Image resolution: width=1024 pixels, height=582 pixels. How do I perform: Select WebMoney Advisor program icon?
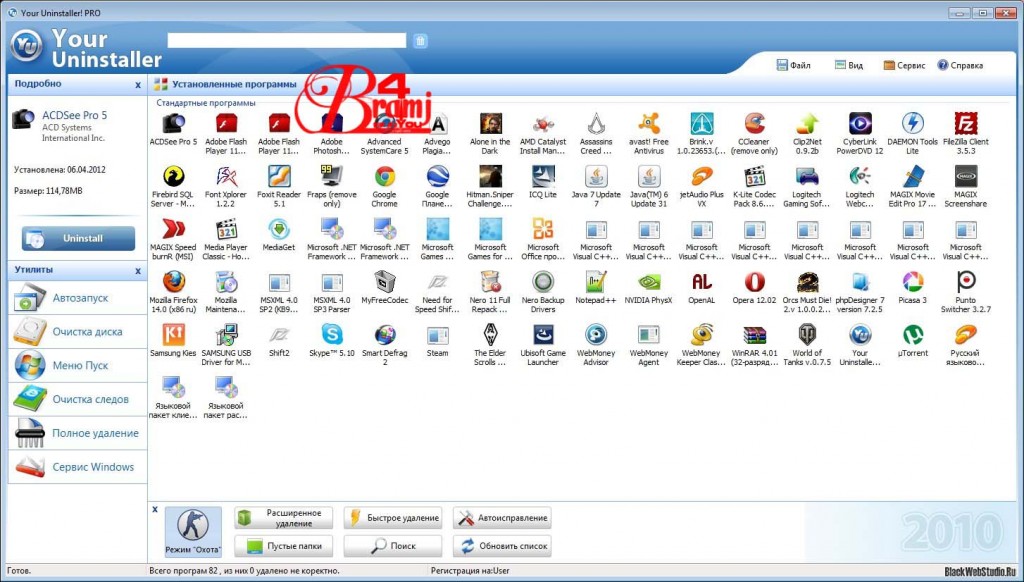[x=596, y=334]
